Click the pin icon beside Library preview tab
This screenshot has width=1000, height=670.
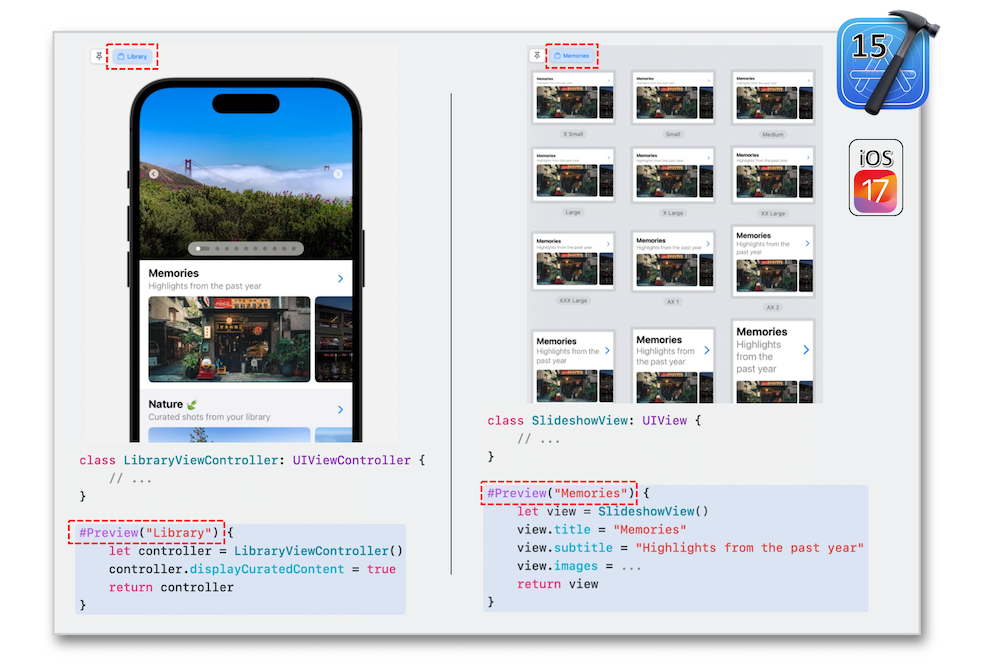point(99,56)
